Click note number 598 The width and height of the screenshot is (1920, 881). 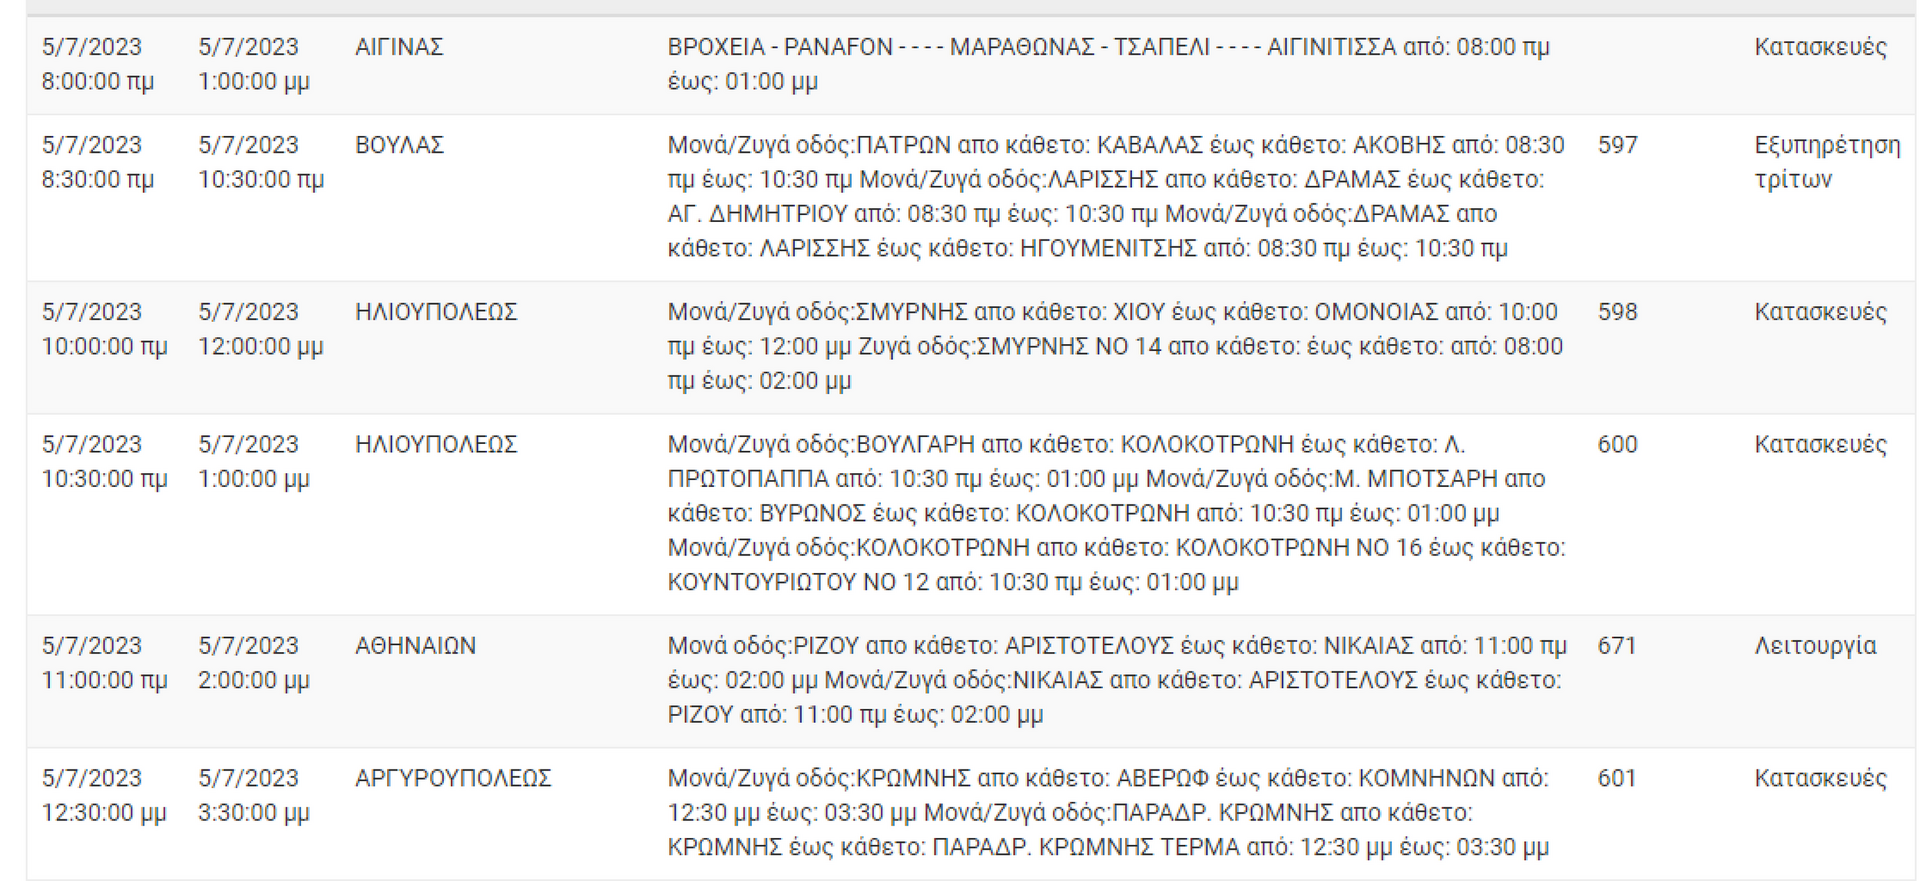click(x=1617, y=312)
